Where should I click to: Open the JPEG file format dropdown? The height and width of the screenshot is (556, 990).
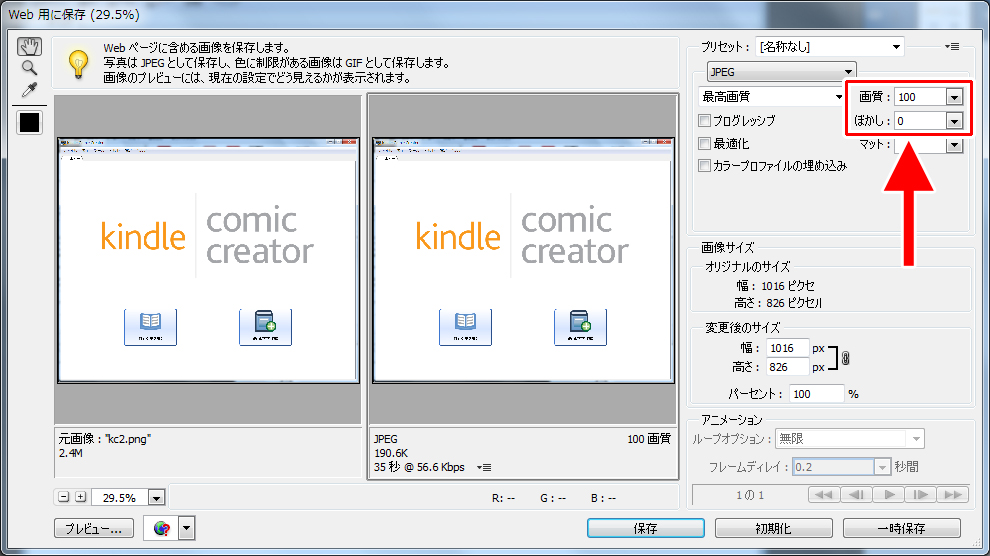(x=781, y=72)
